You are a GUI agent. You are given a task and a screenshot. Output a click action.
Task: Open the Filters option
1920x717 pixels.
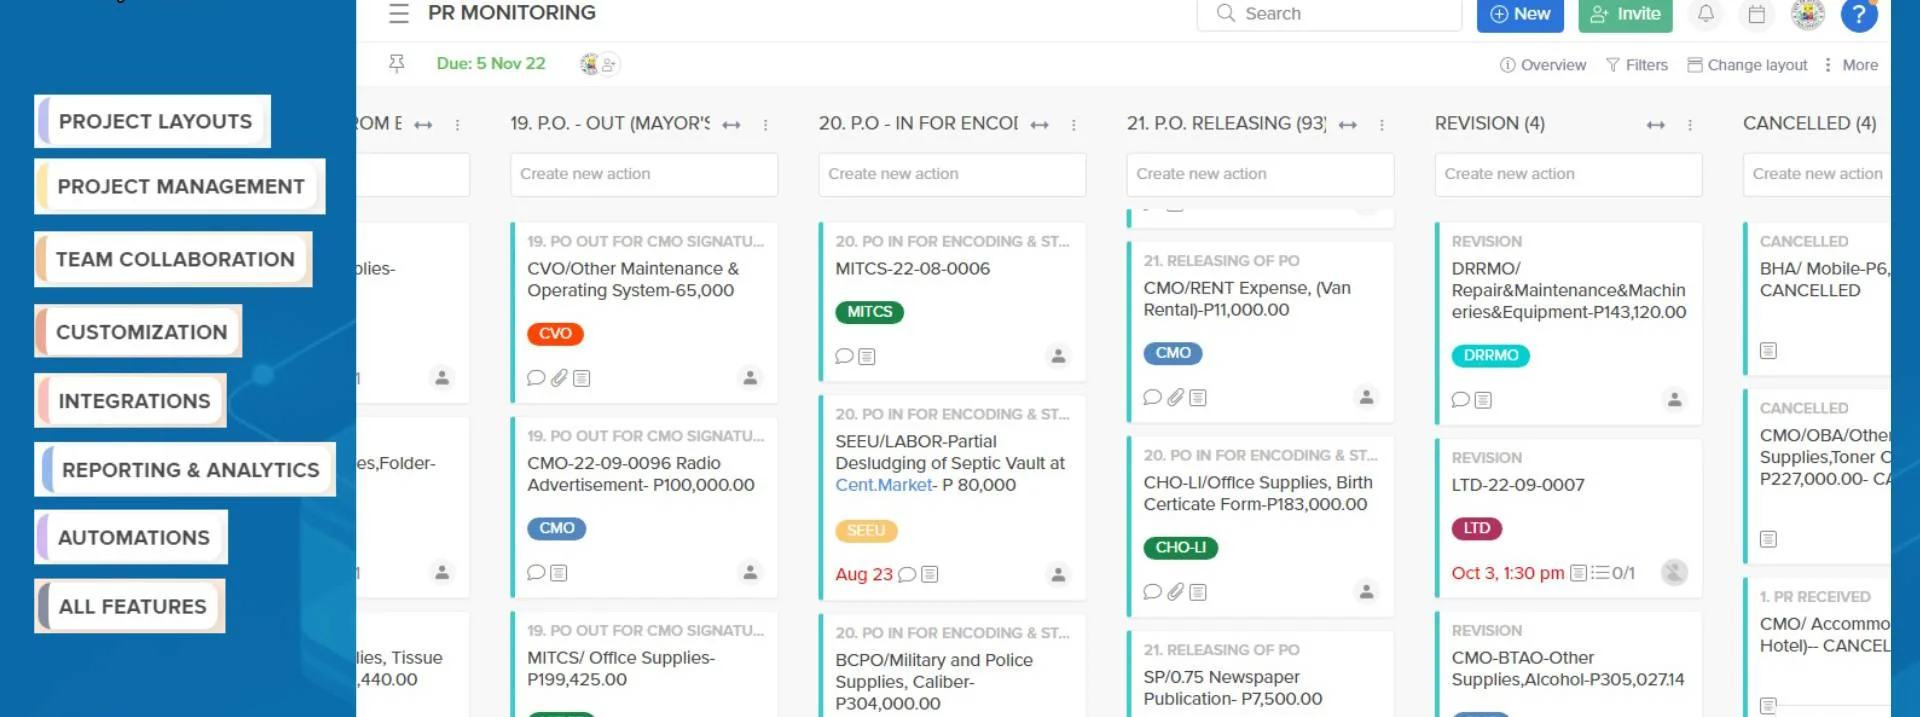point(1636,65)
